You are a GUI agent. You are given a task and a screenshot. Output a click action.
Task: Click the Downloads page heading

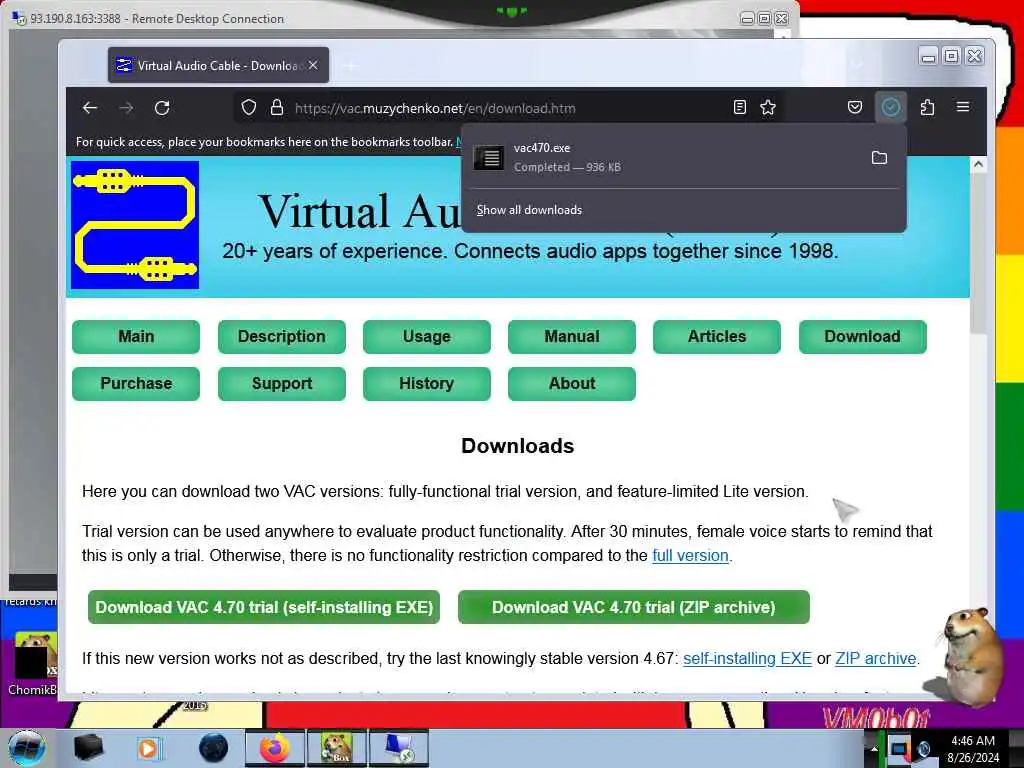518,446
